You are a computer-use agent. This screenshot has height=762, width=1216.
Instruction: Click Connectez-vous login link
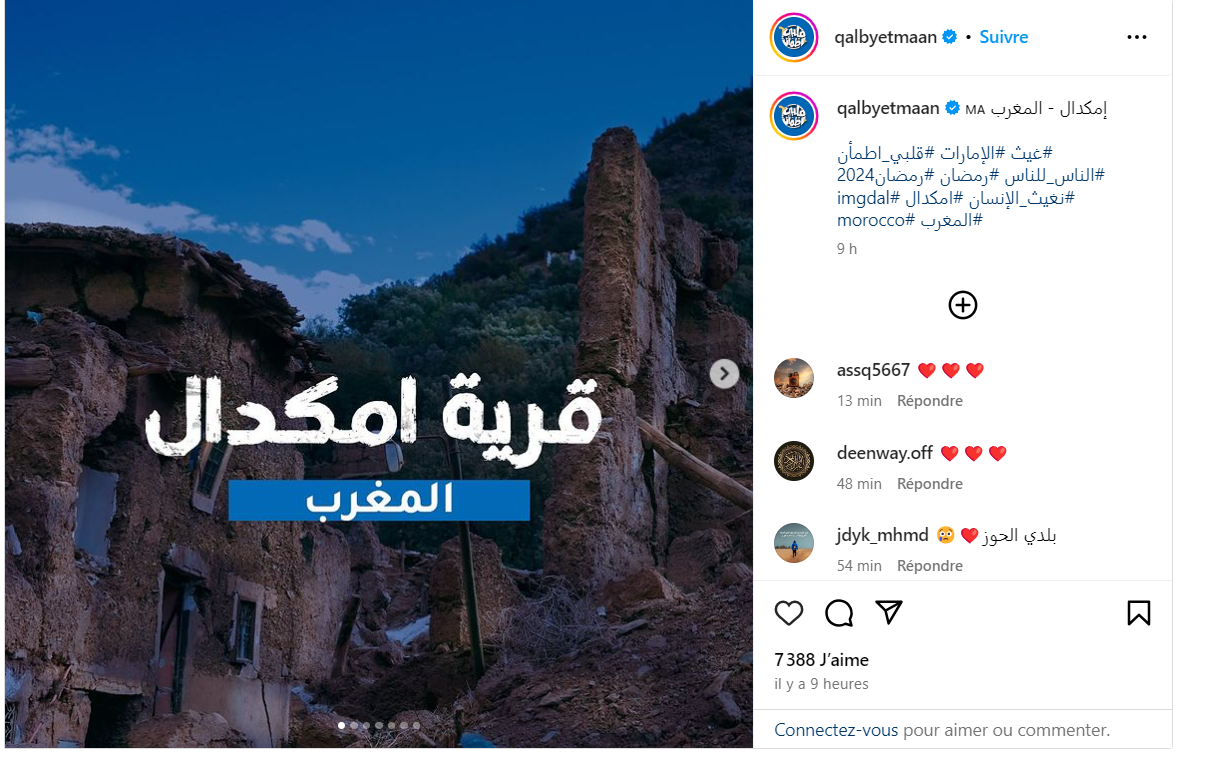(x=837, y=730)
